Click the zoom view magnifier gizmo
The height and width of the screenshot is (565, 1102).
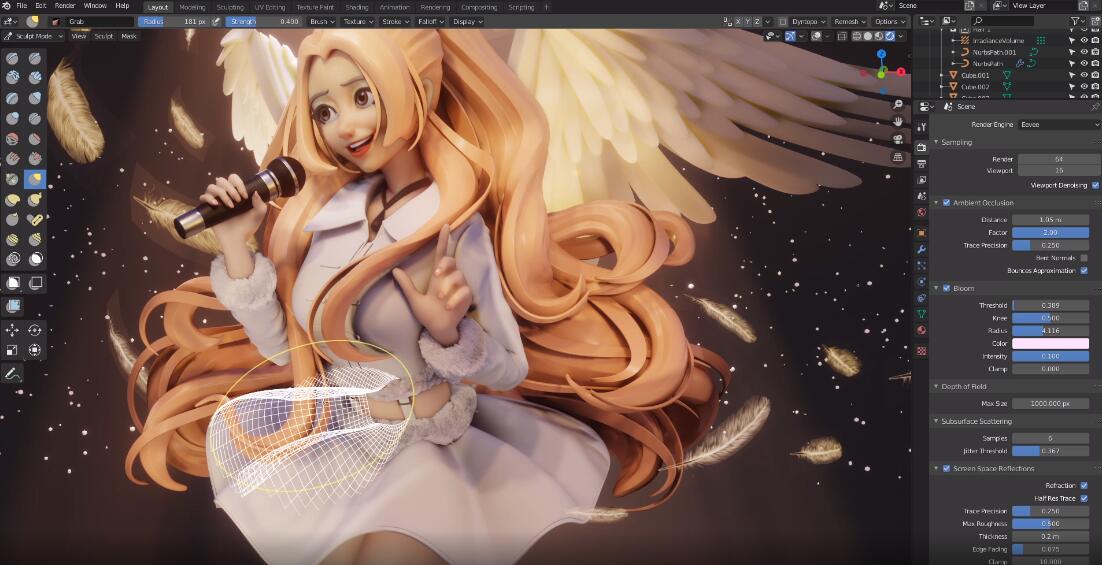(x=897, y=105)
